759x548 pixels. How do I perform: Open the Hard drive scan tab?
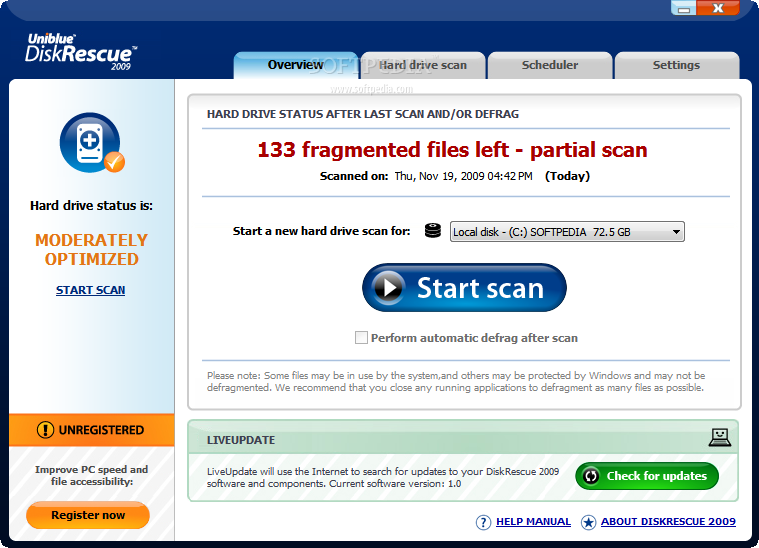click(423, 65)
